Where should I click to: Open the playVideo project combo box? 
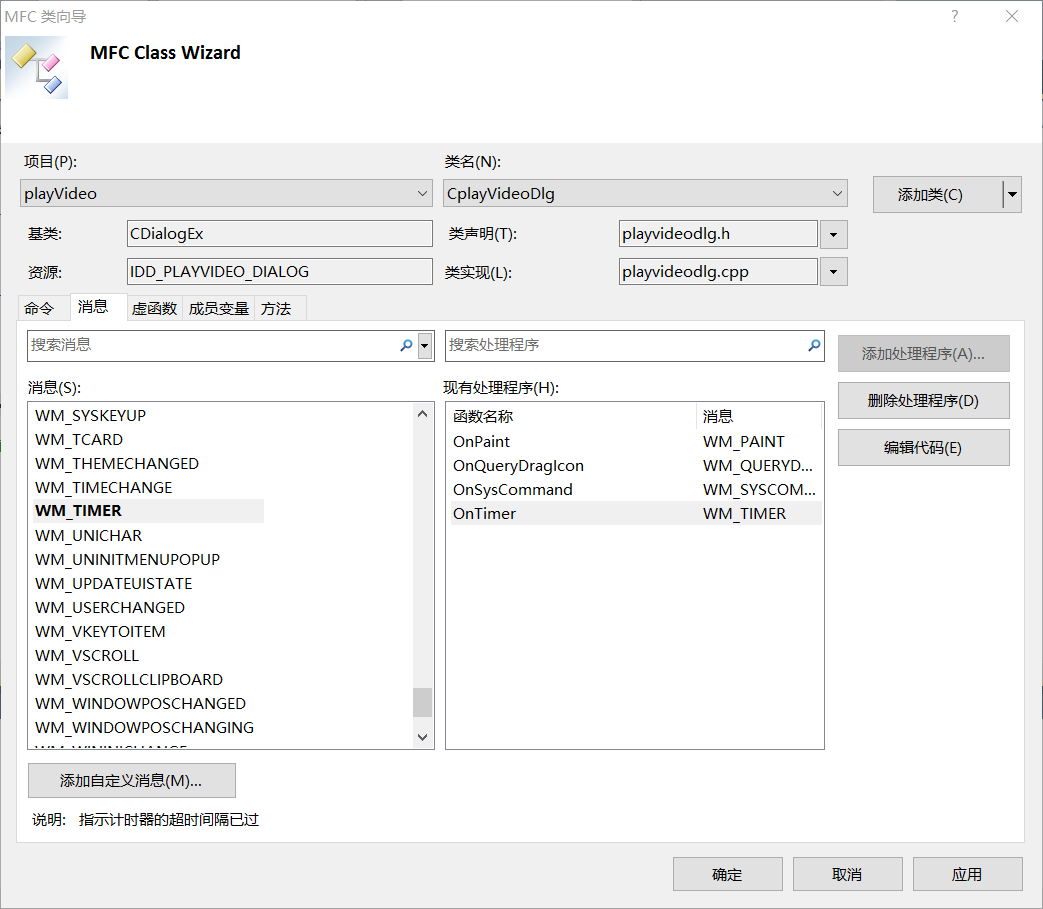coord(421,193)
